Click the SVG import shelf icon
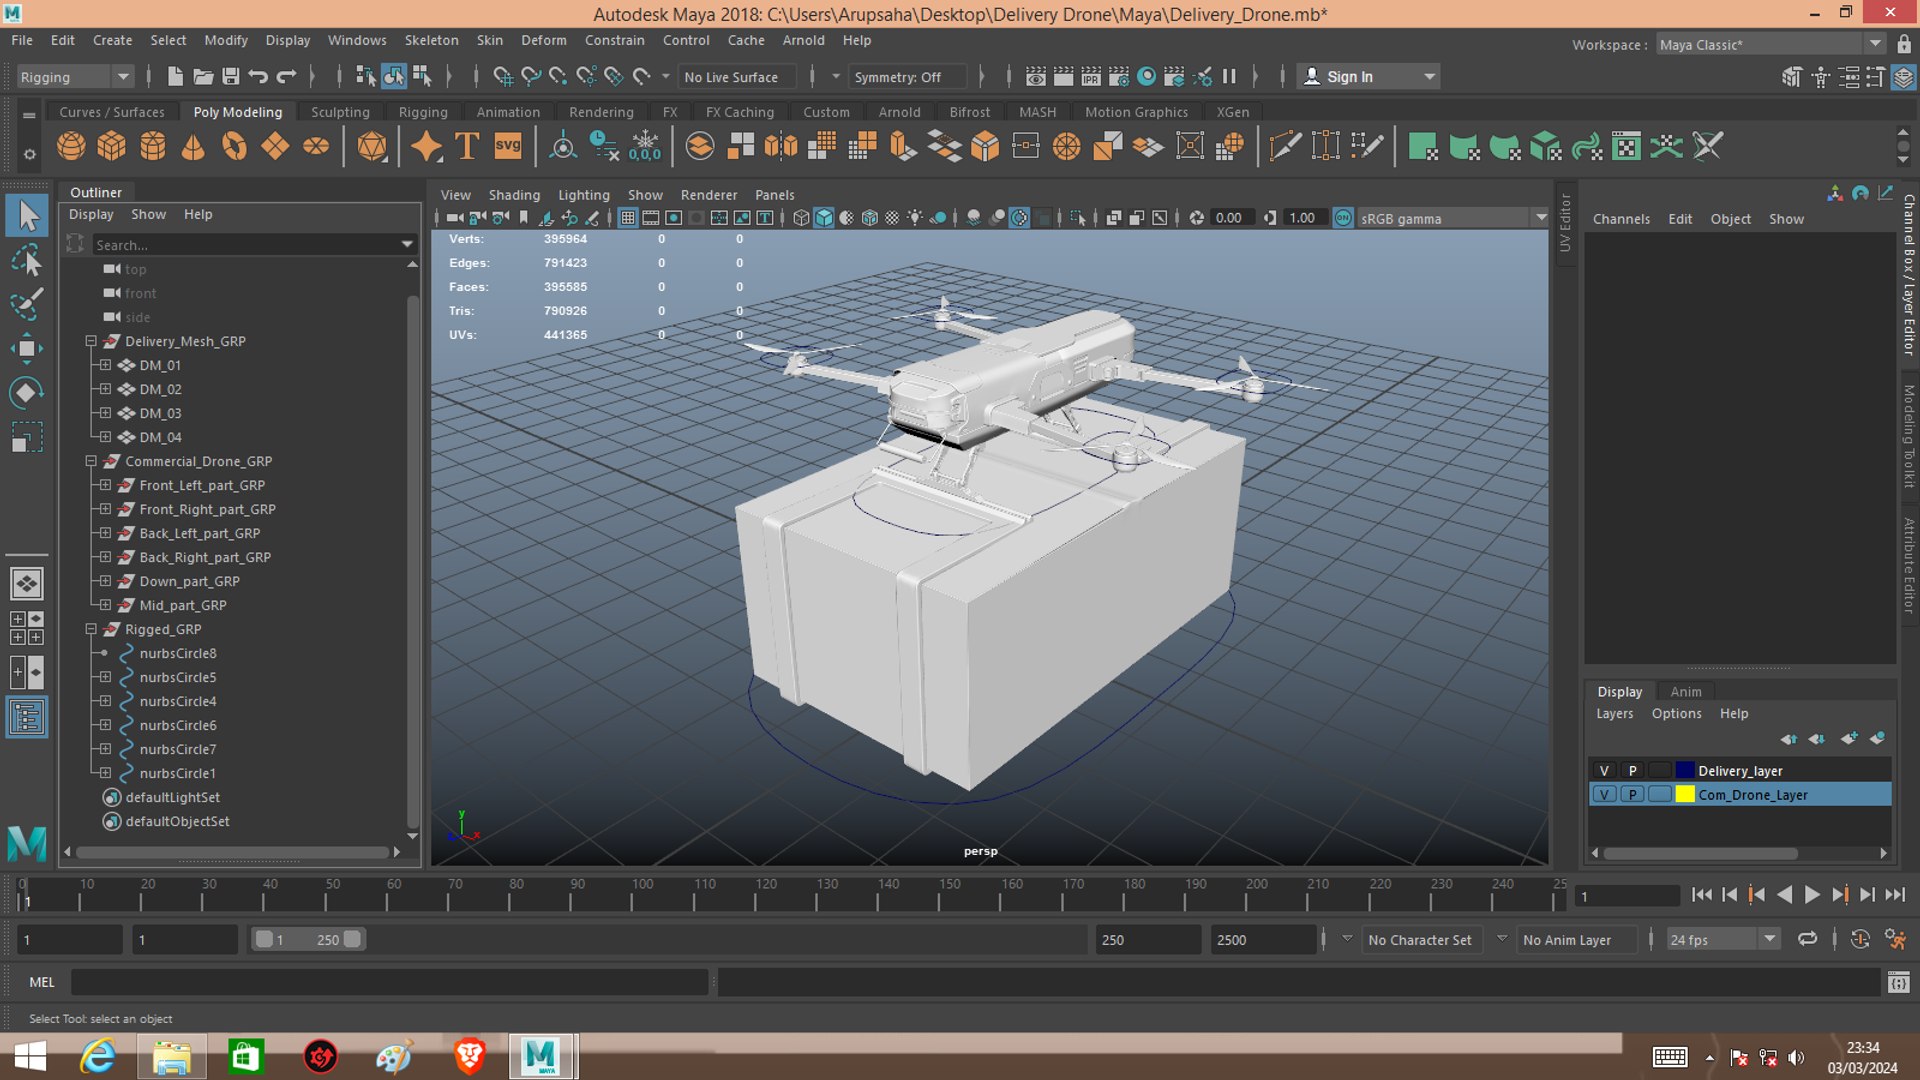 [508, 147]
